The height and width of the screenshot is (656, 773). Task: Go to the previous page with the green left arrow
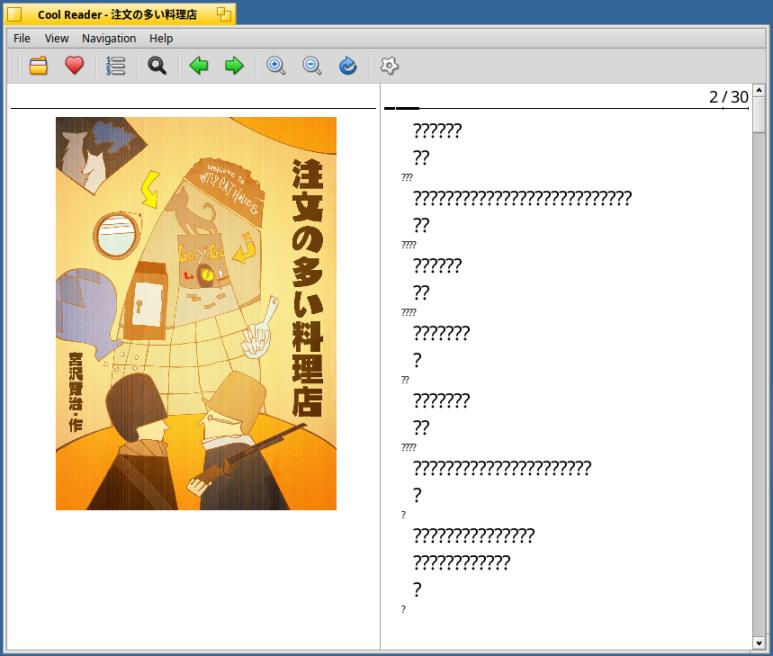pyautogui.click(x=199, y=66)
